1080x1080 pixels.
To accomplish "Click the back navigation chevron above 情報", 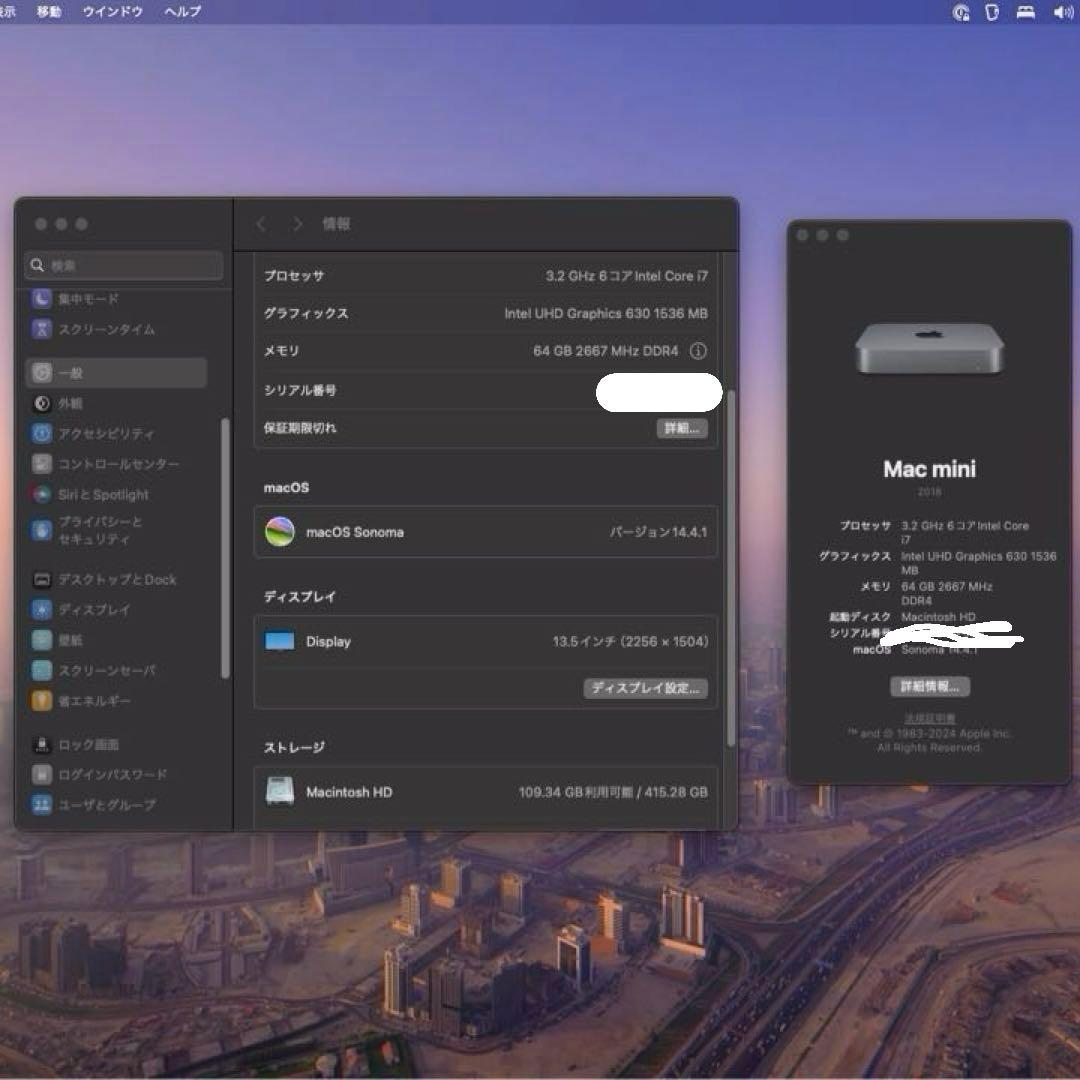I will pos(261,224).
